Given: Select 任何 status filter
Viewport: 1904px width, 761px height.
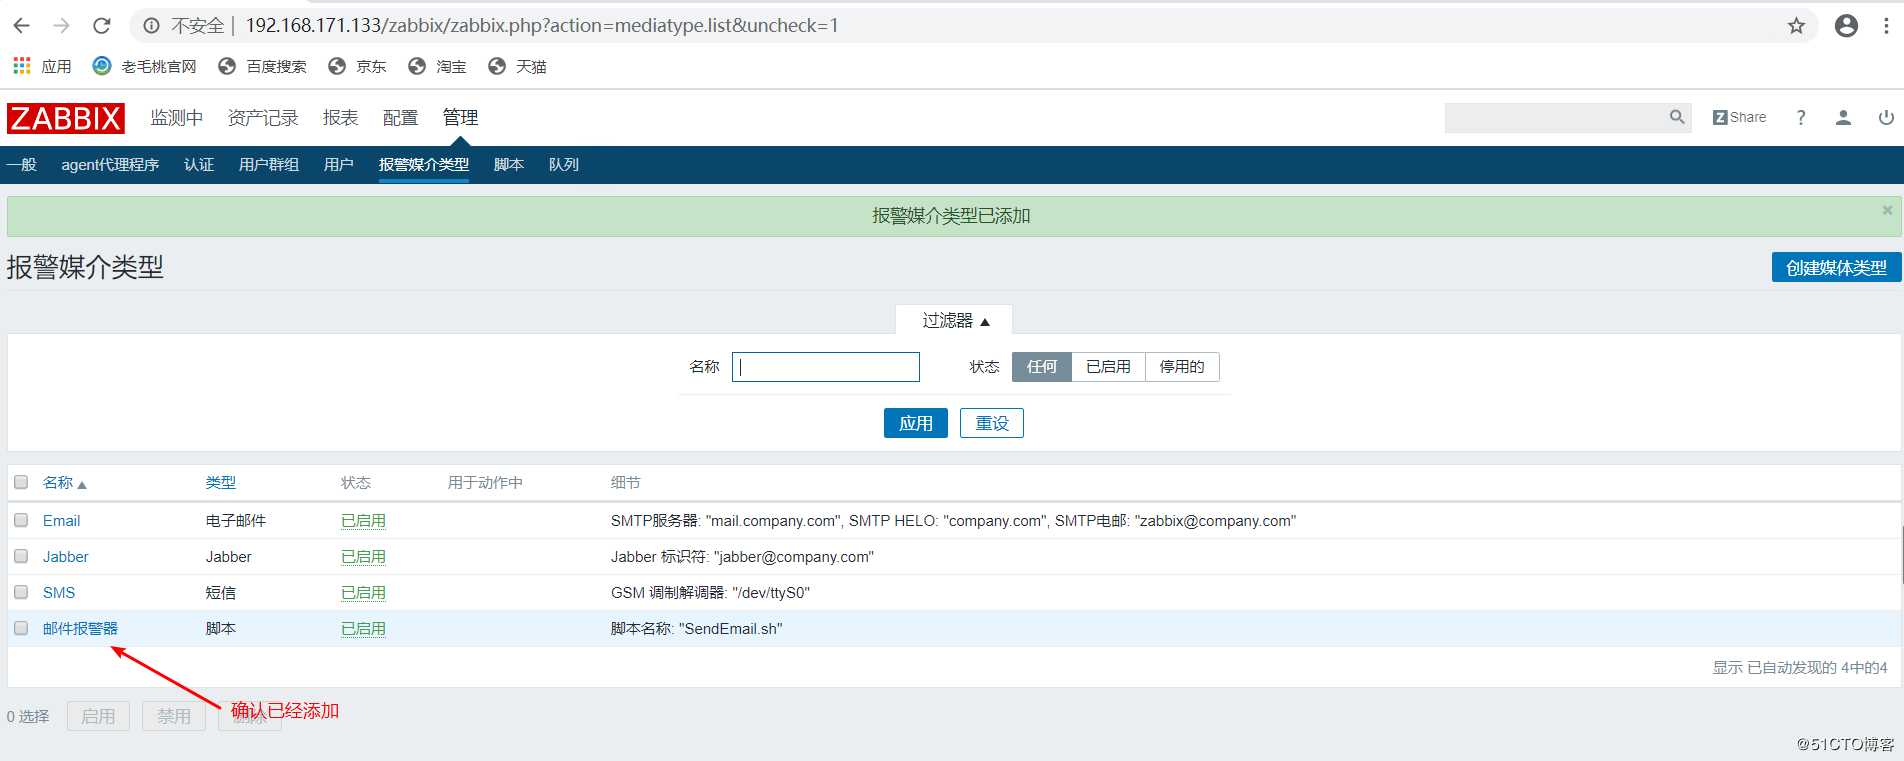Looking at the screenshot, I should (1042, 367).
